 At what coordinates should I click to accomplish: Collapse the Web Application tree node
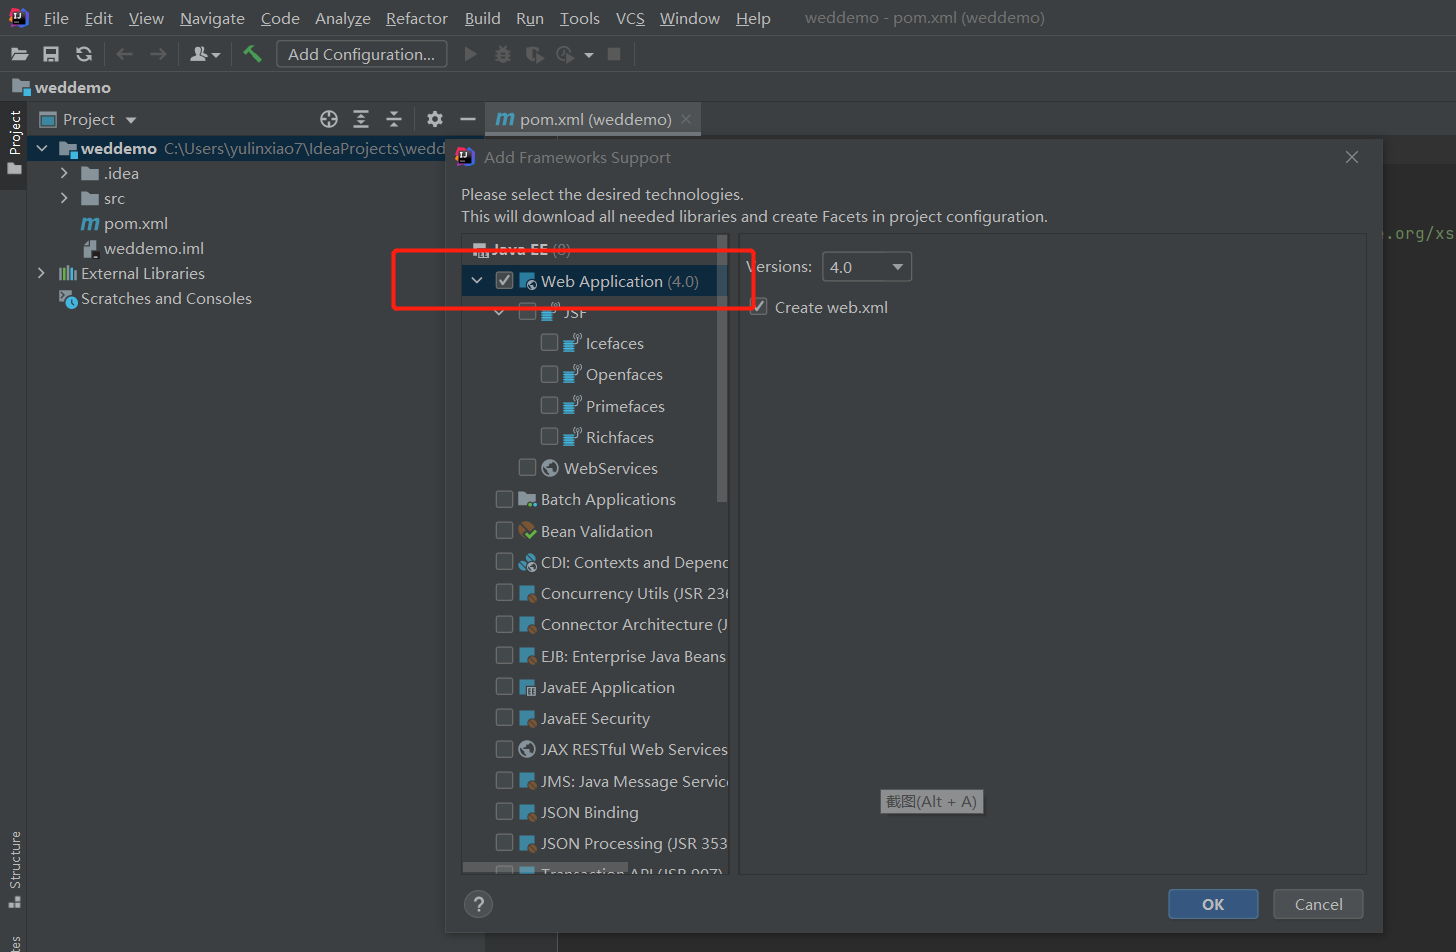[477, 281]
